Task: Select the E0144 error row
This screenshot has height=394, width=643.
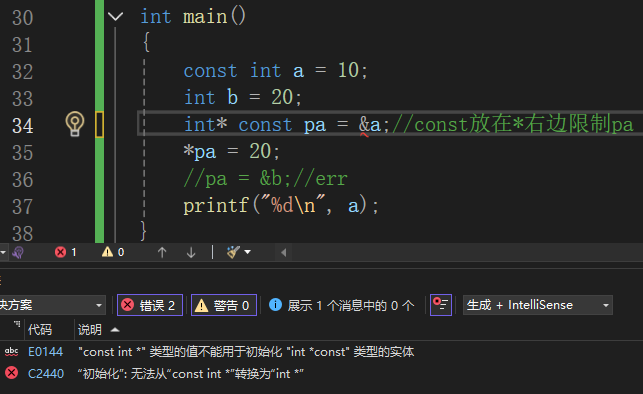Action: pyautogui.click(x=322, y=352)
